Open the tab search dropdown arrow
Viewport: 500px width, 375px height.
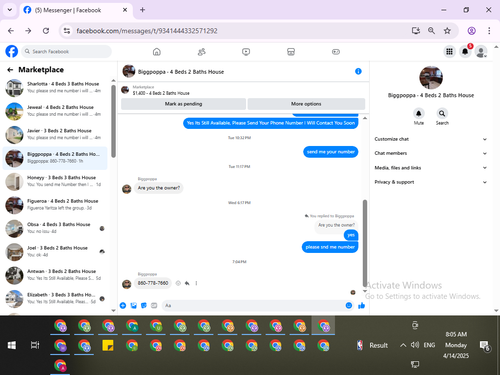point(10,10)
